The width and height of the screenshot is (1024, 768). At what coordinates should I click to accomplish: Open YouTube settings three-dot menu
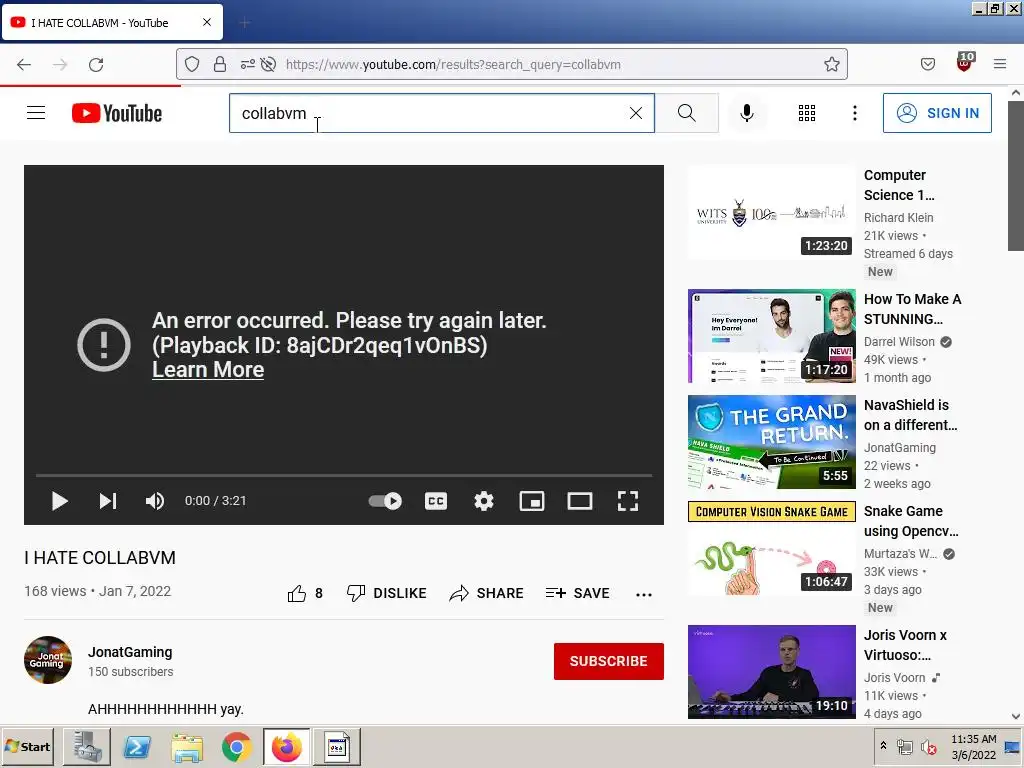(854, 113)
